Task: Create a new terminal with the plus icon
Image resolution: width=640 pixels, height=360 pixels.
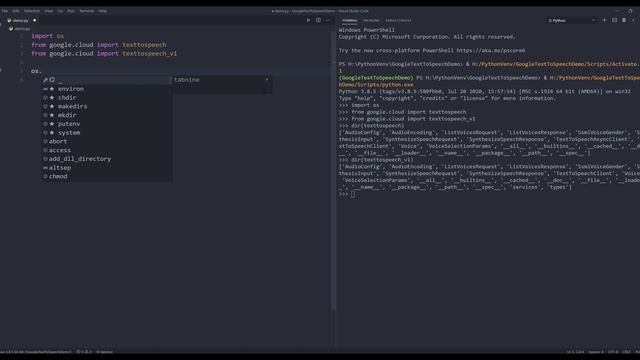Action: click(x=604, y=20)
